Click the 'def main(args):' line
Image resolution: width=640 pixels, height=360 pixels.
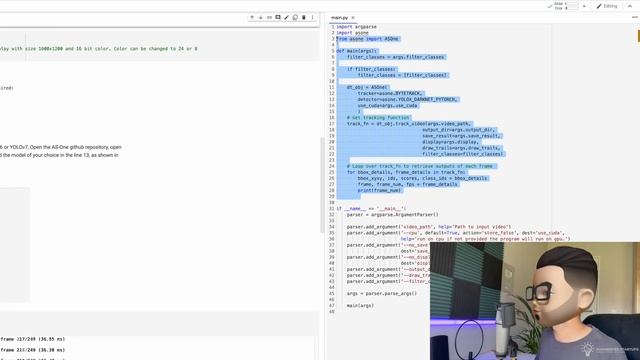click(357, 51)
